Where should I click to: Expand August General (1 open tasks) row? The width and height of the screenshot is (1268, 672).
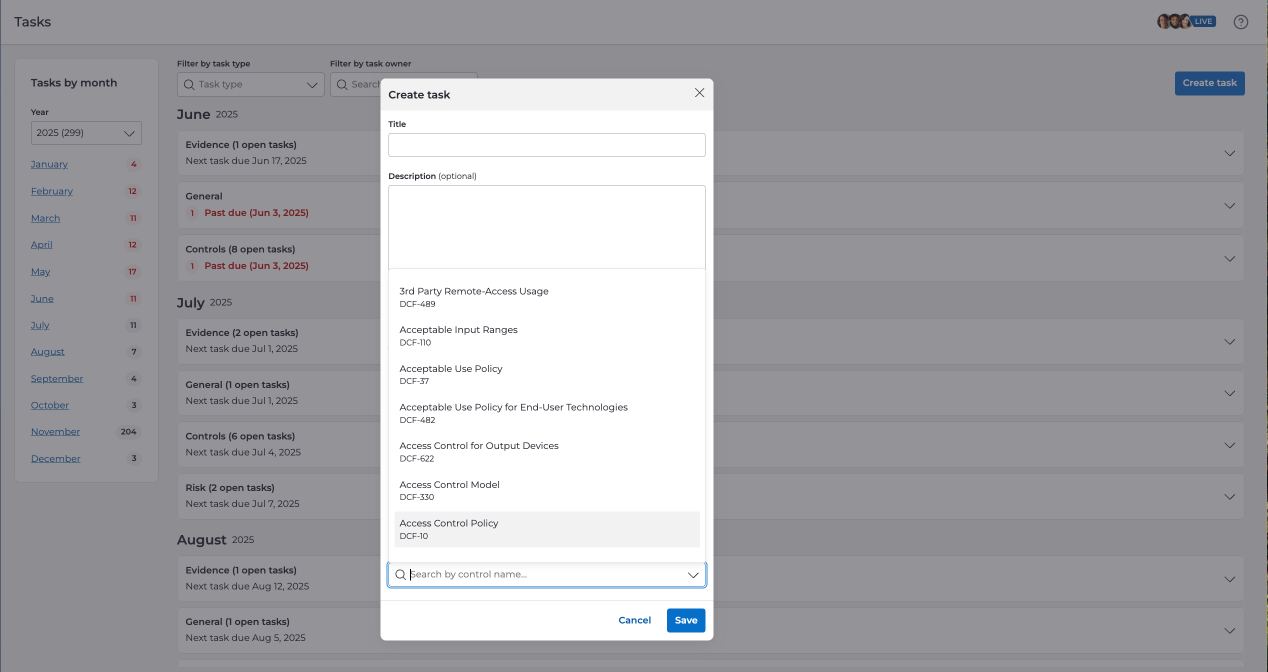(710, 630)
